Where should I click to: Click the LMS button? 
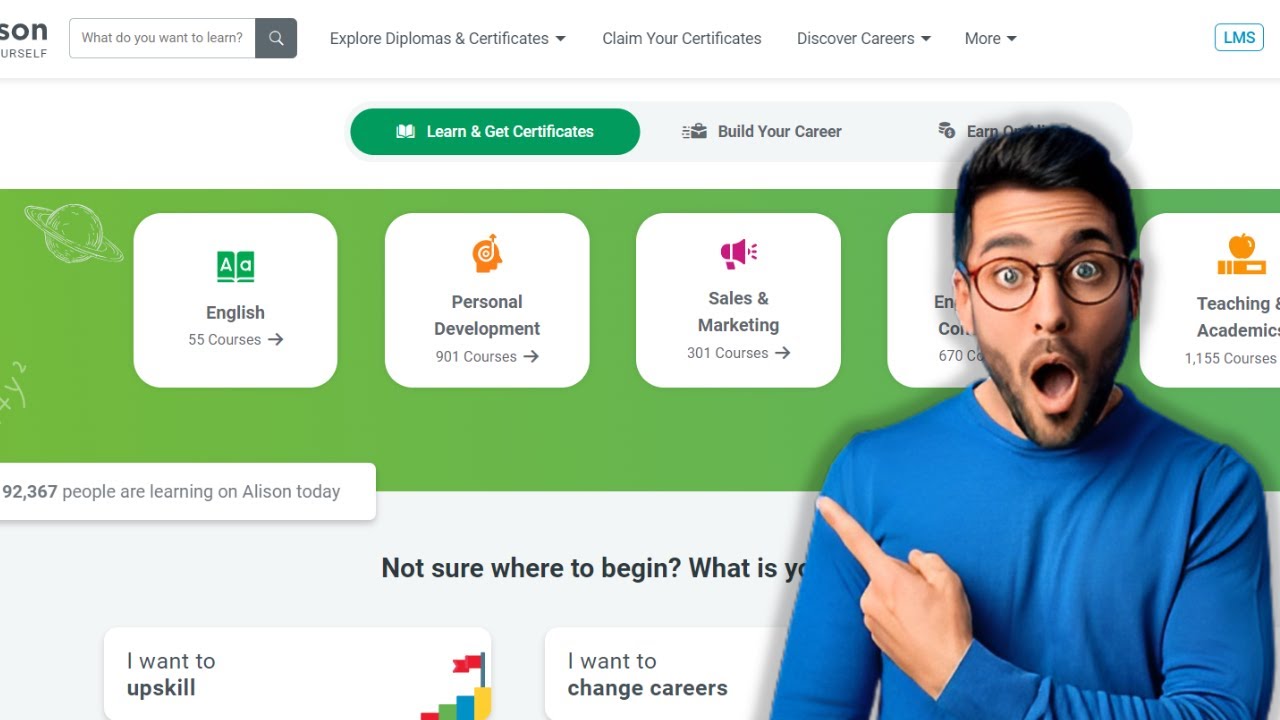[1239, 38]
